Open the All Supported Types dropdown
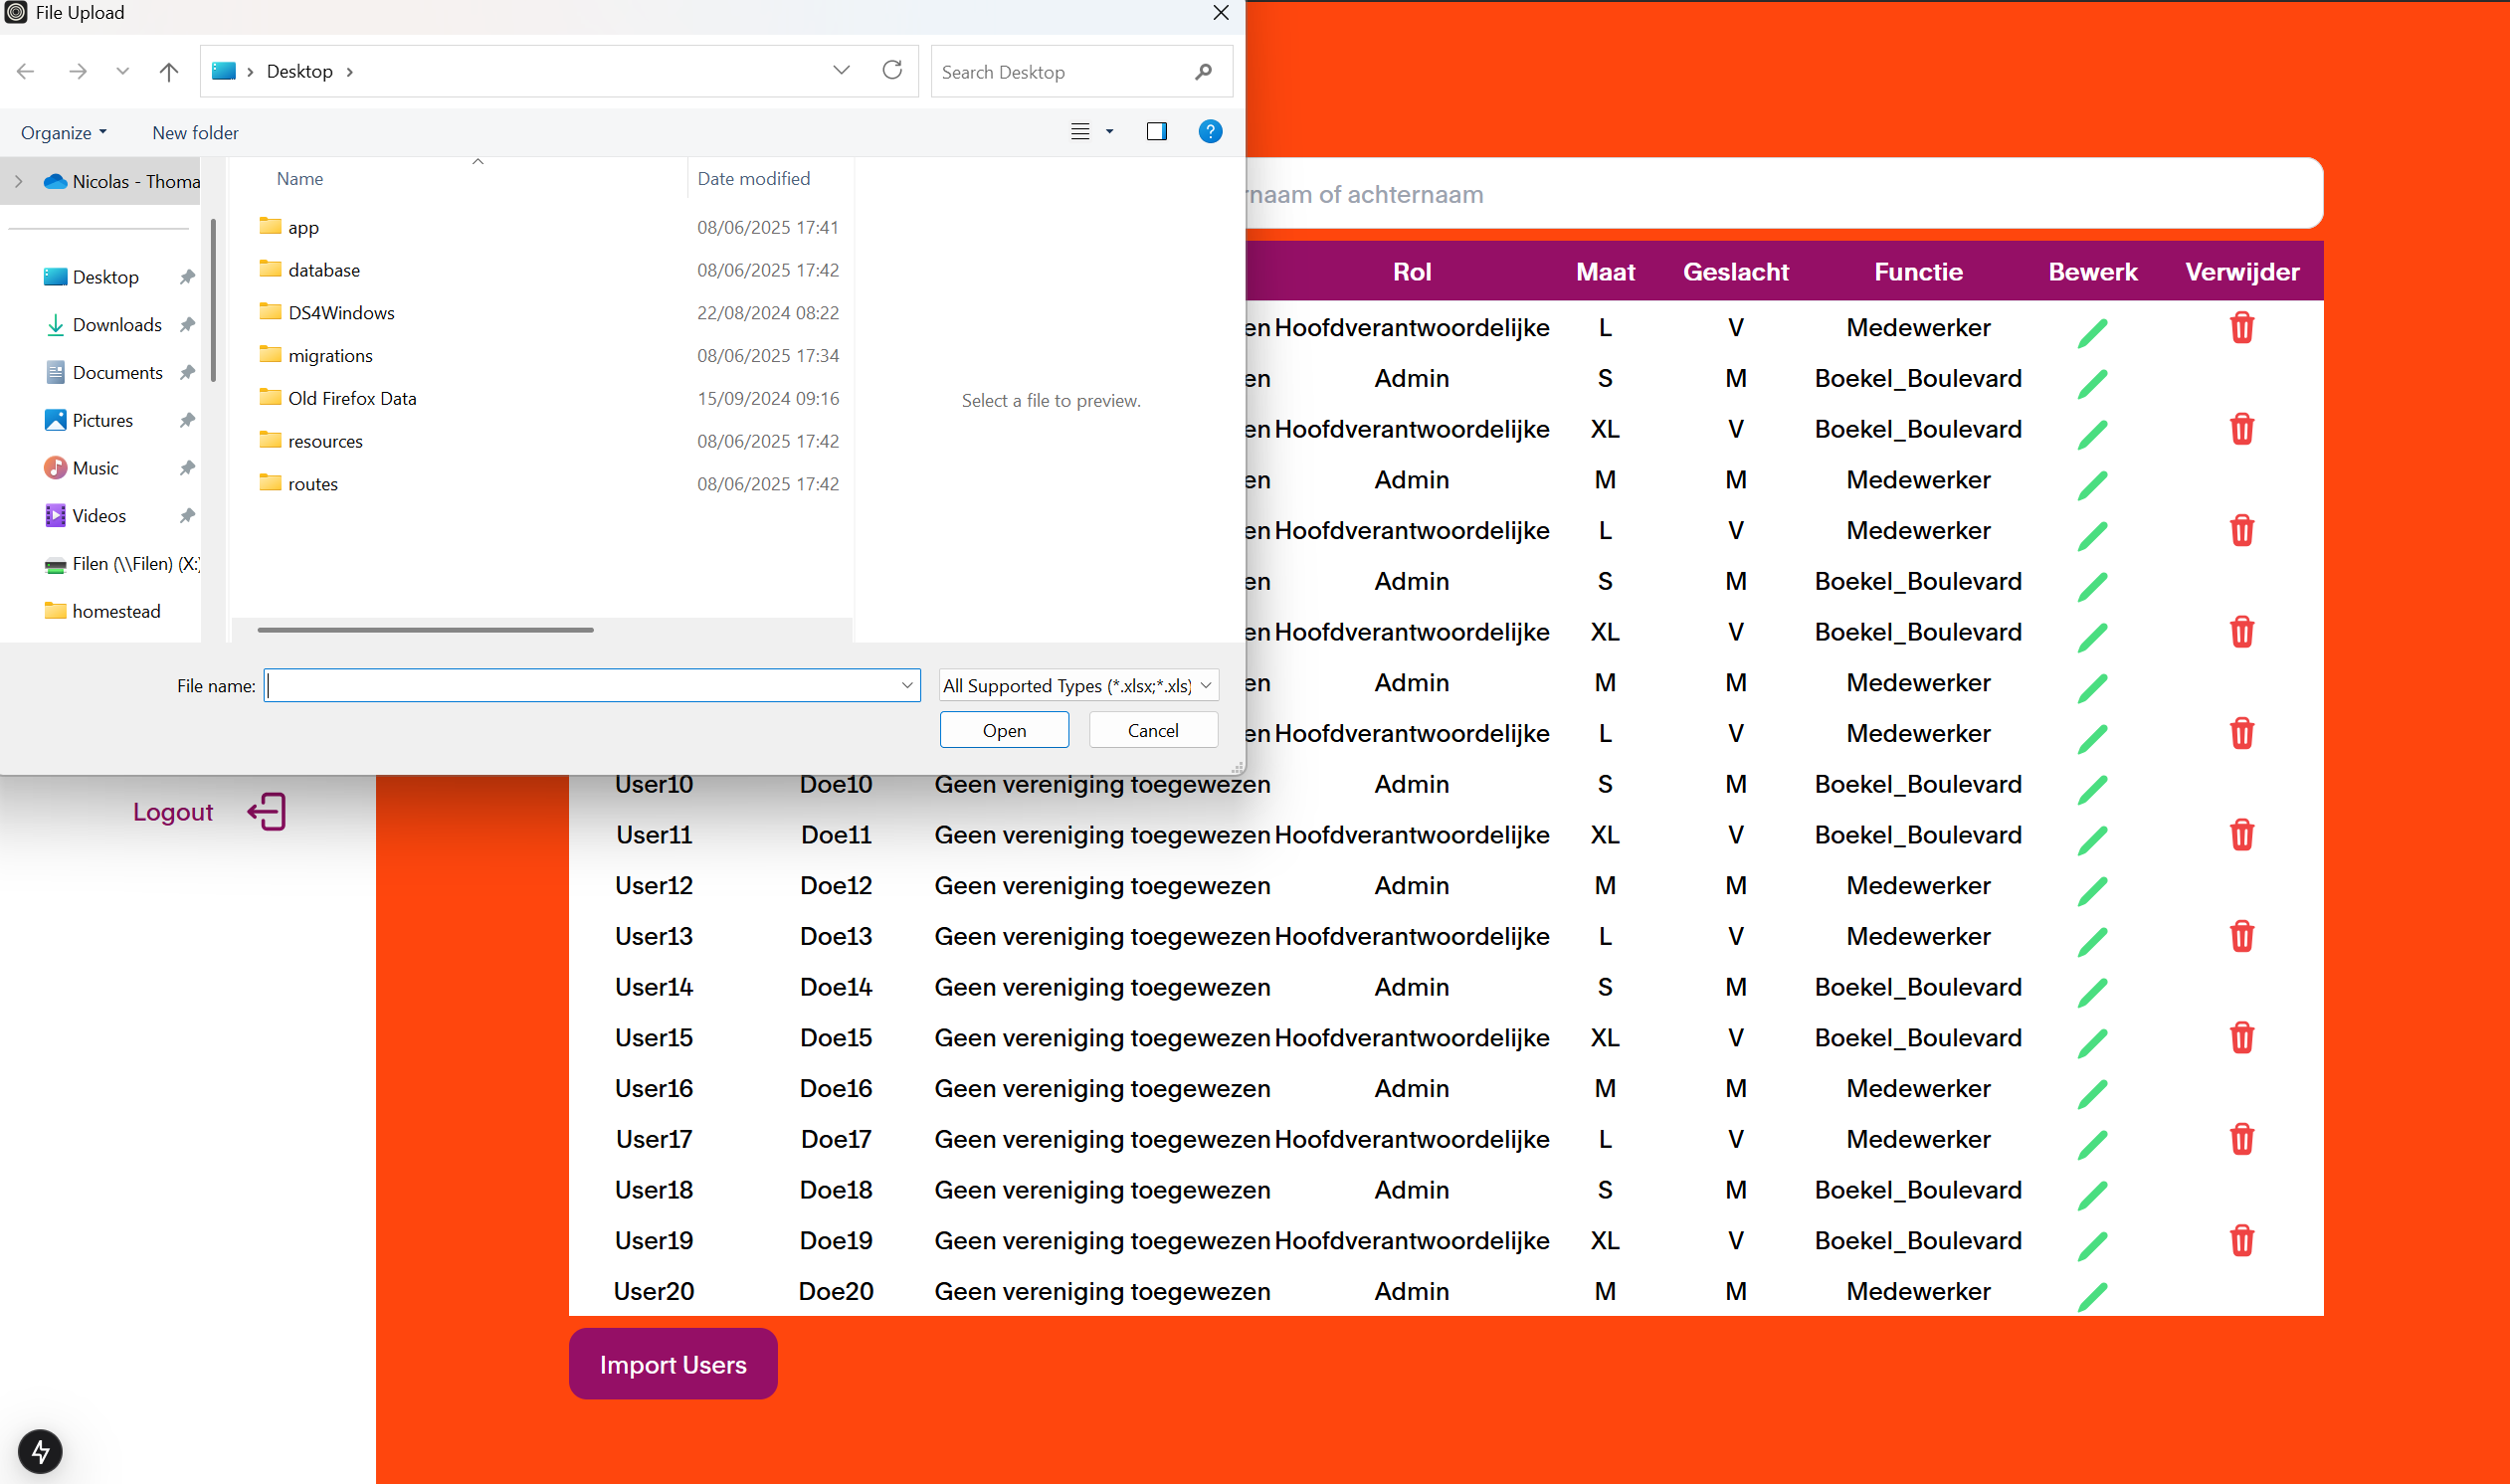2510x1484 pixels. tap(1077, 685)
